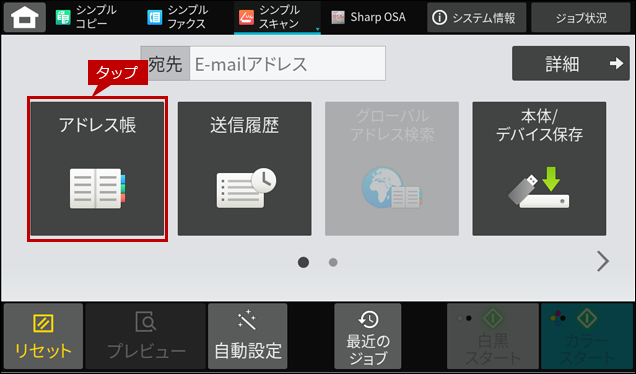Switch to シンプルファクス mode
Screen dimensions: 636x374
click(x=178, y=17)
